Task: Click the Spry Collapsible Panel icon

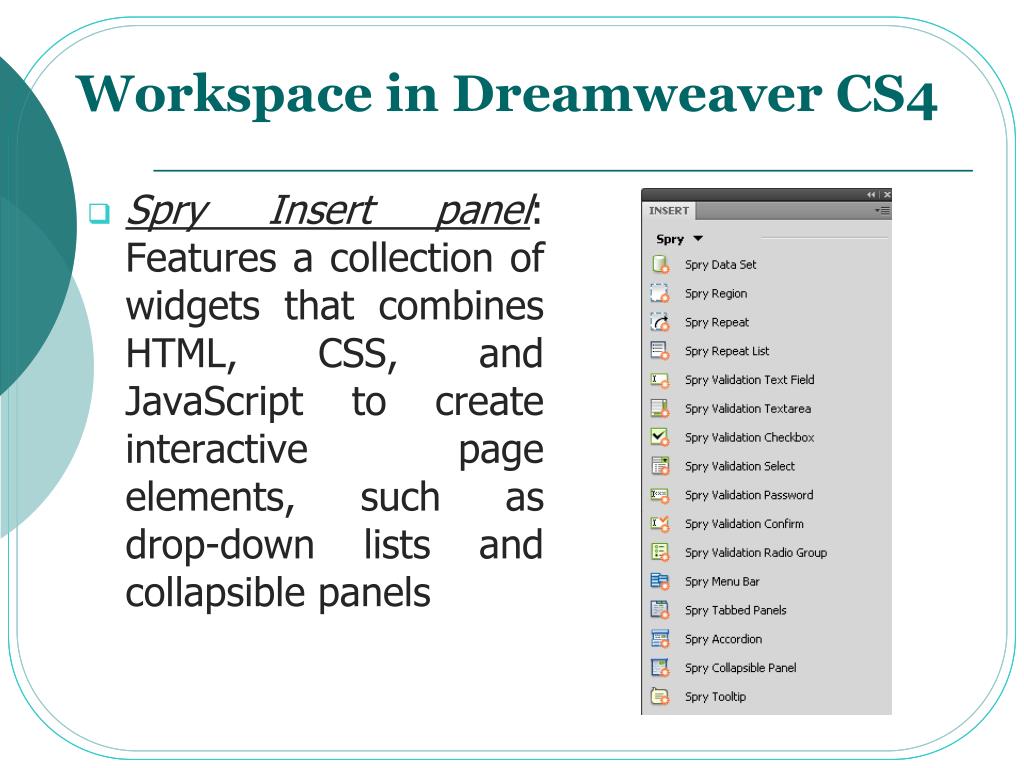Action: [660, 667]
